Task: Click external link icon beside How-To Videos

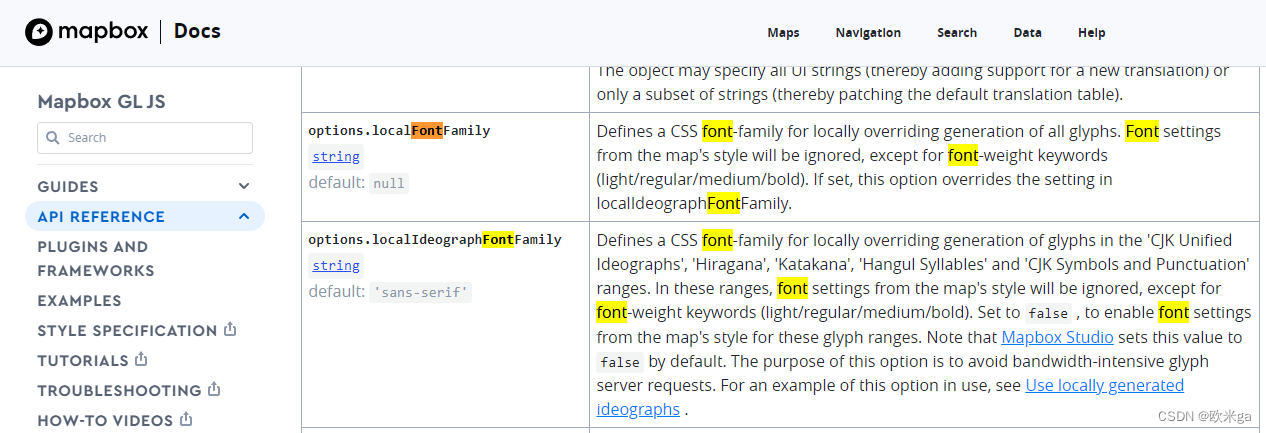Action: 186,419
